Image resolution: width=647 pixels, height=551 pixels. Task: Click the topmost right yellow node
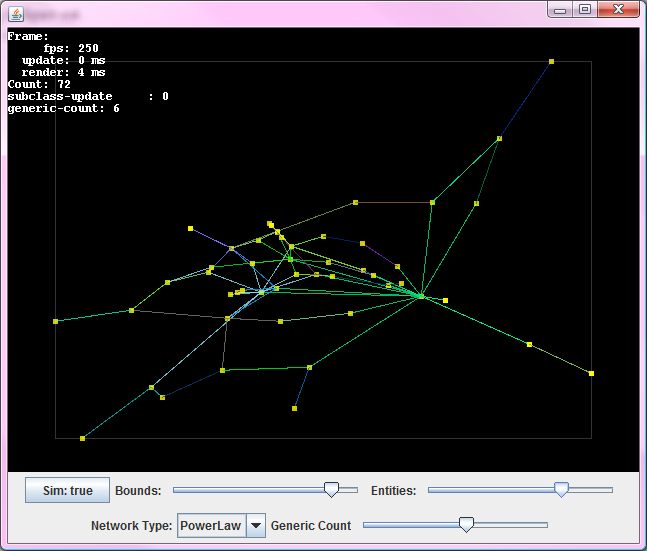(x=551, y=62)
